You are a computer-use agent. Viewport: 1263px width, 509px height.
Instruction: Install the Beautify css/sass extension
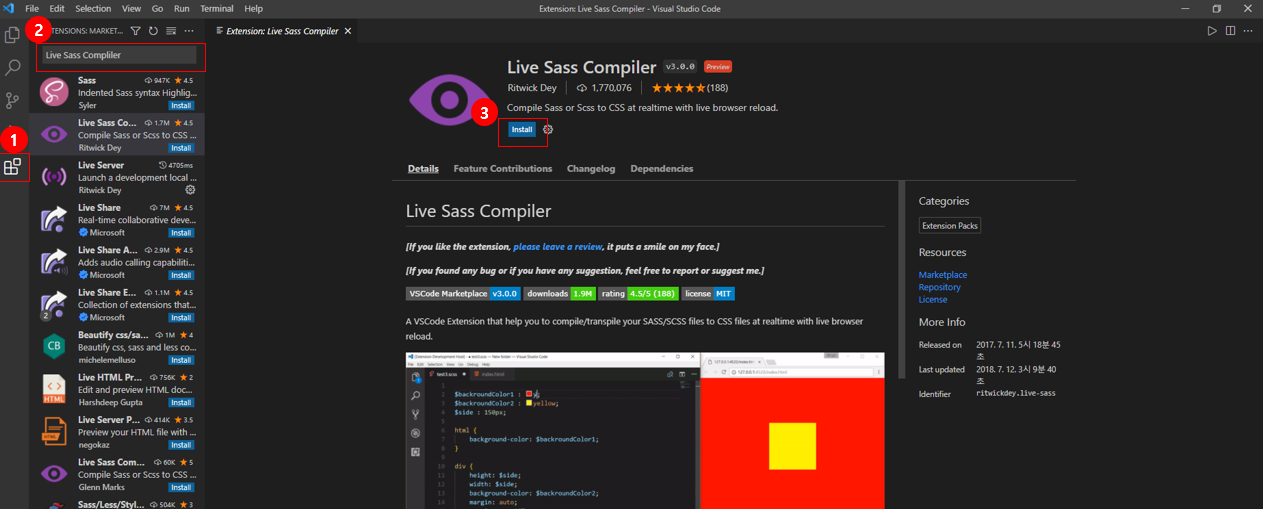tap(181, 360)
